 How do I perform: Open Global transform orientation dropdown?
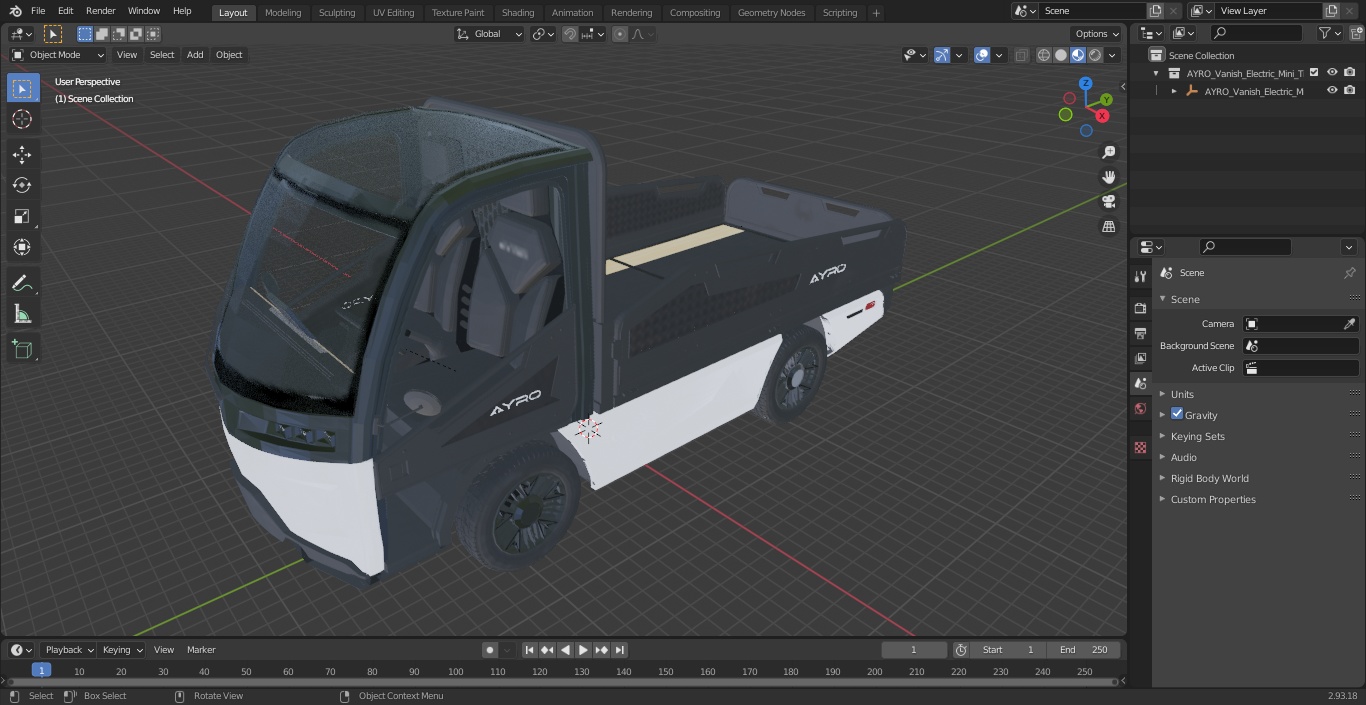490,34
